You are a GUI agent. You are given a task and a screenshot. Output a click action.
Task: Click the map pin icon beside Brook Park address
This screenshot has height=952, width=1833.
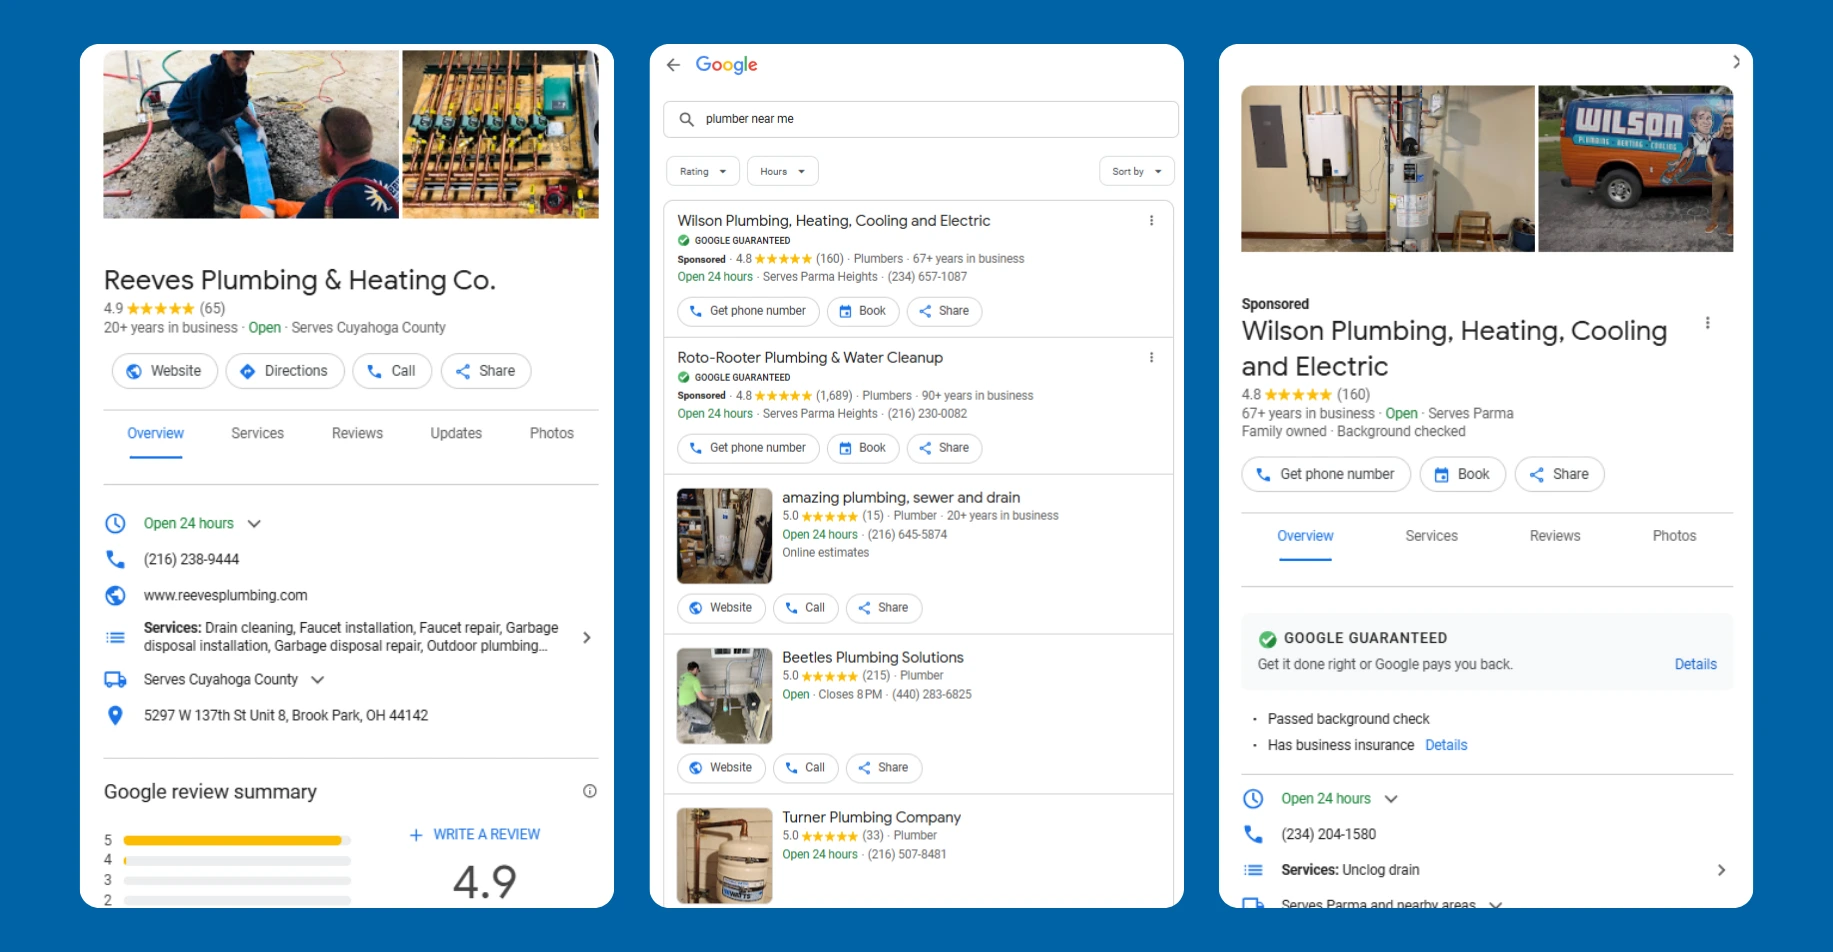pyautogui.click(x=116, y=715)
